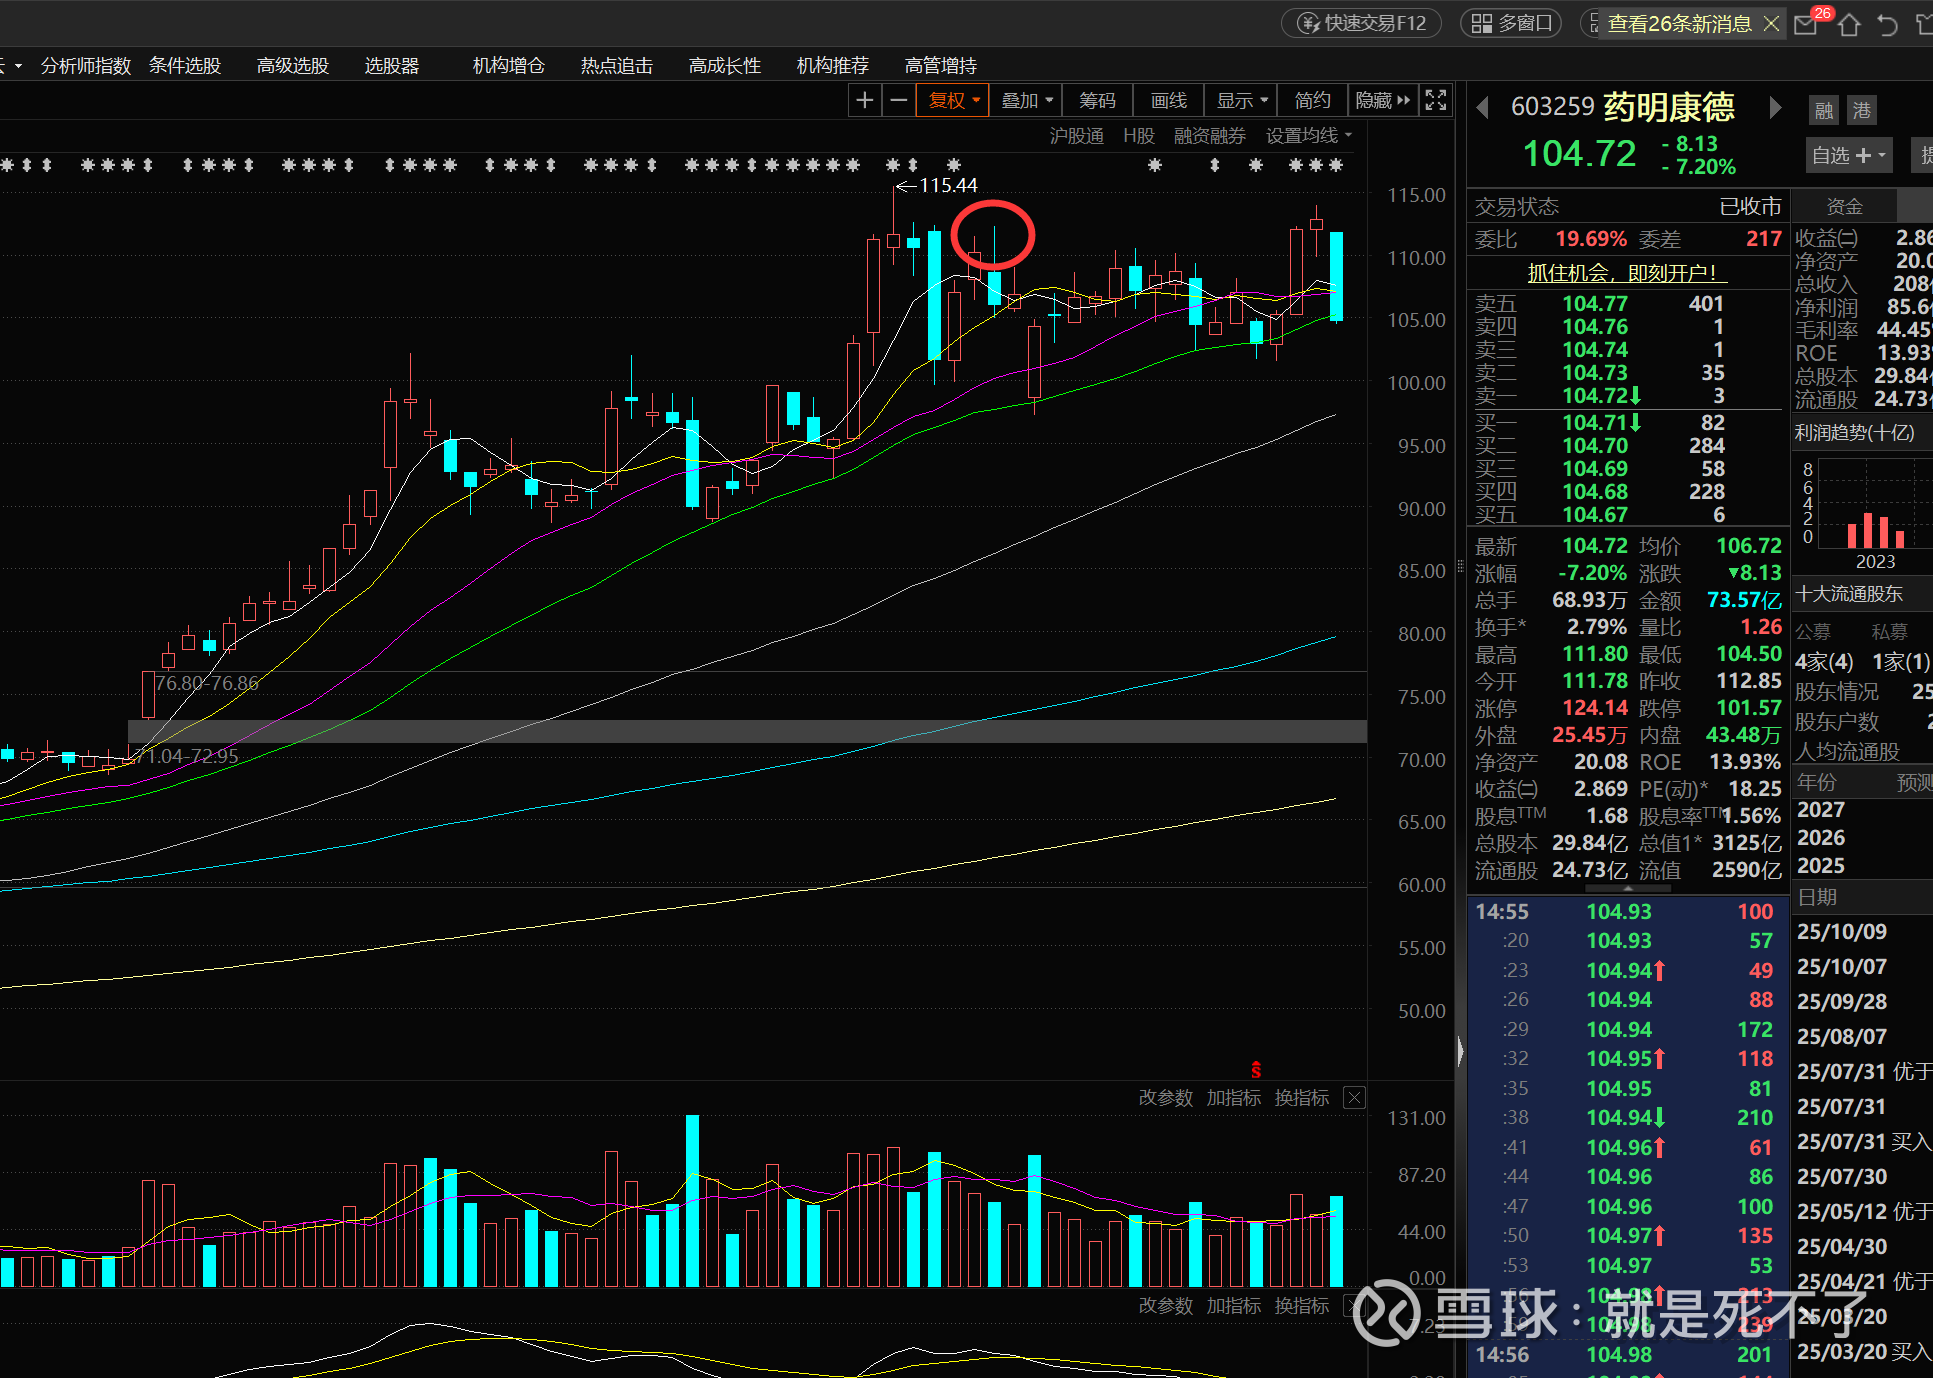Click 抓住机会,即刻开户 link

[x=1626, y=272]
